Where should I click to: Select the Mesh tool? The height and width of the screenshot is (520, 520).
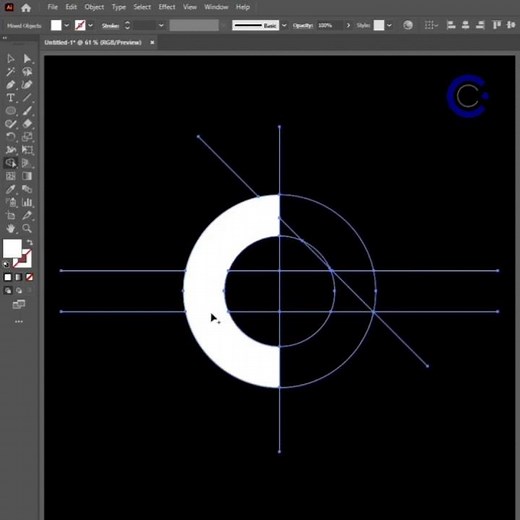pyautogui.click(x=11, y=176)
